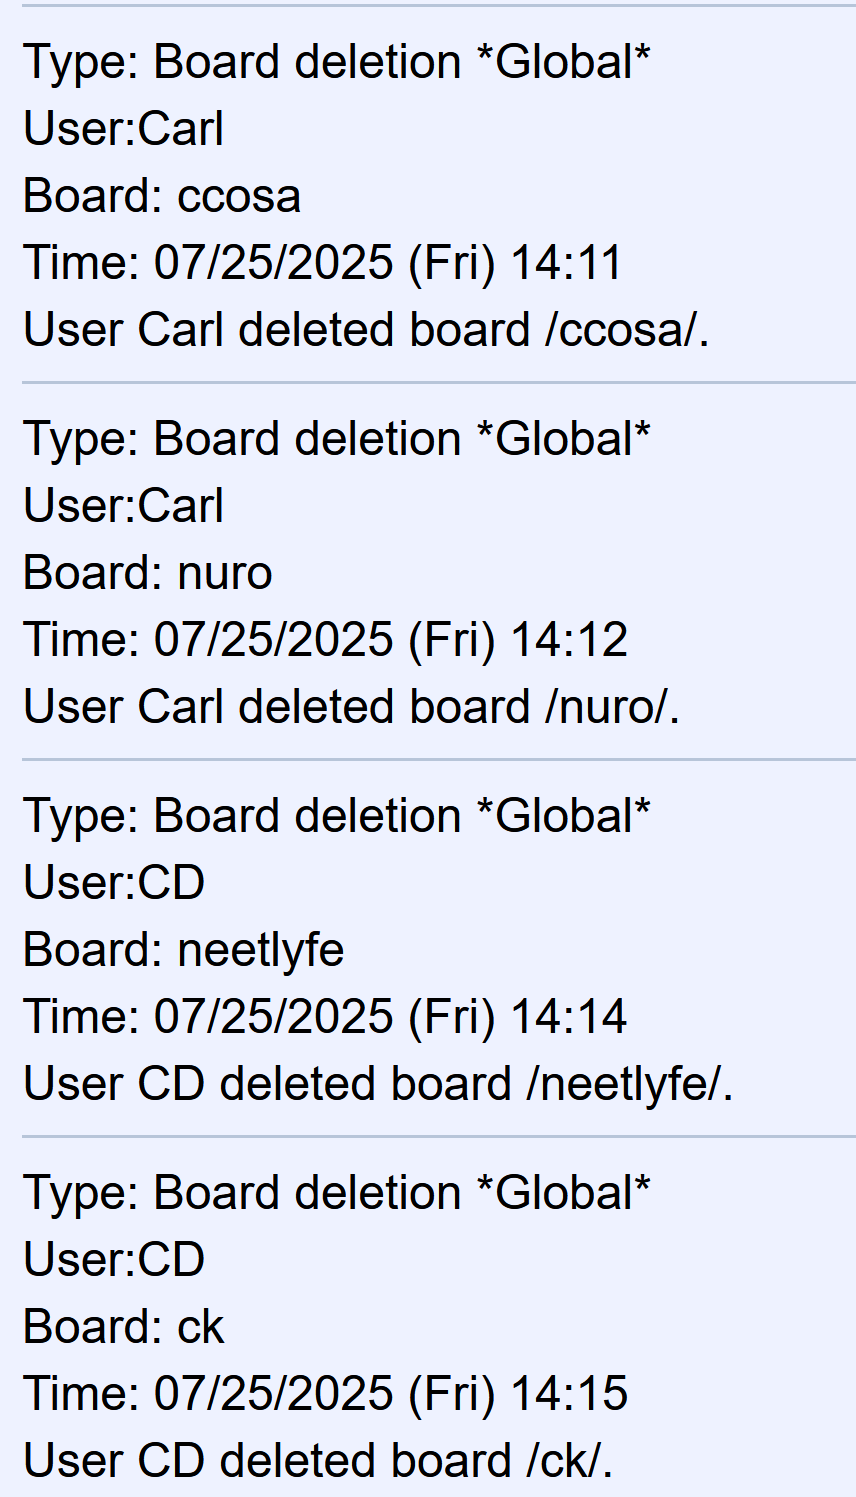The height and width of the screenshot is (1497, 856).
Task: Click the "Board: nuro" text
Action: 148,573
